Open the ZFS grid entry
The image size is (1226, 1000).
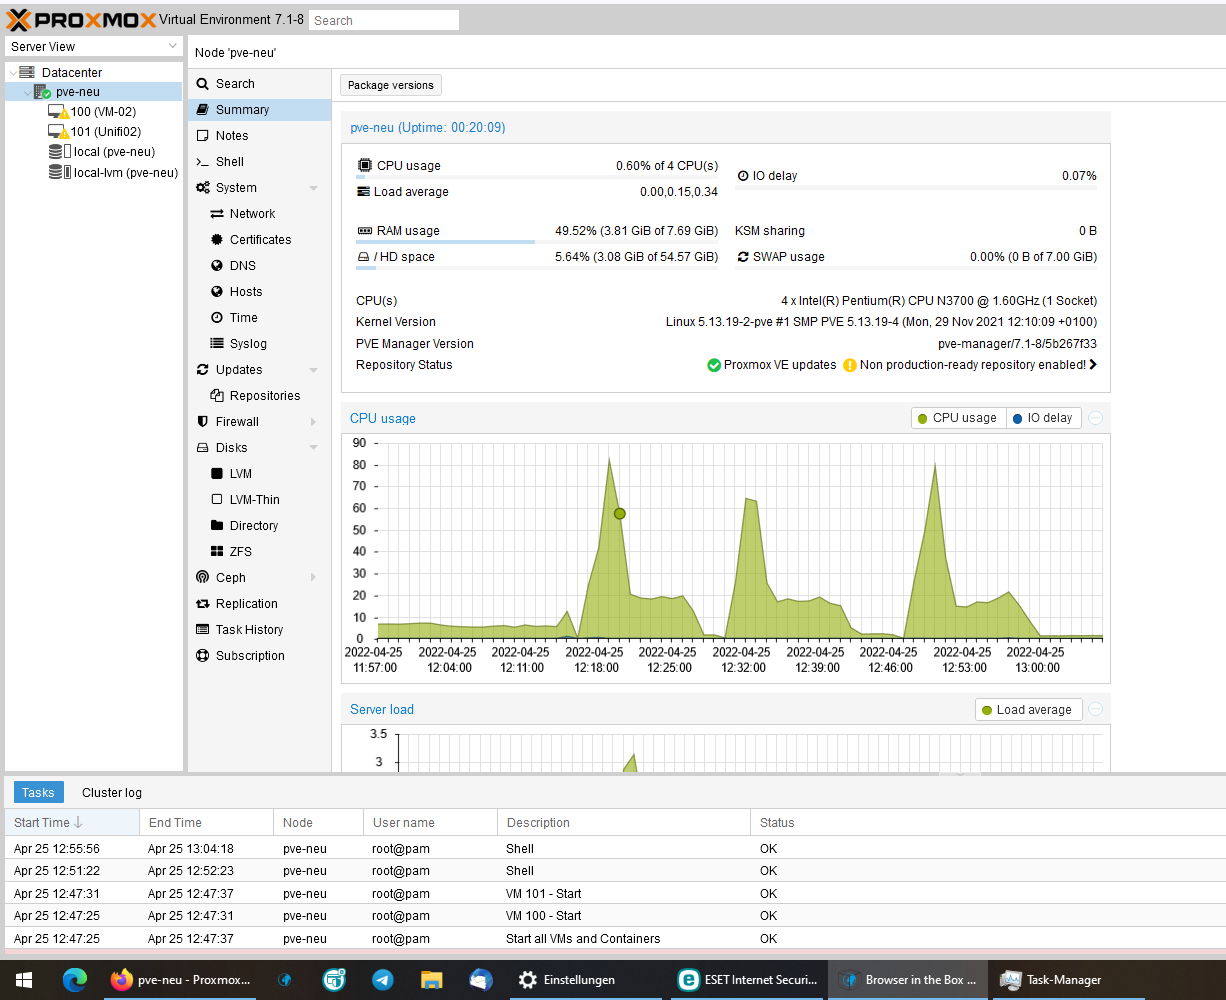[x=259, y=552]
